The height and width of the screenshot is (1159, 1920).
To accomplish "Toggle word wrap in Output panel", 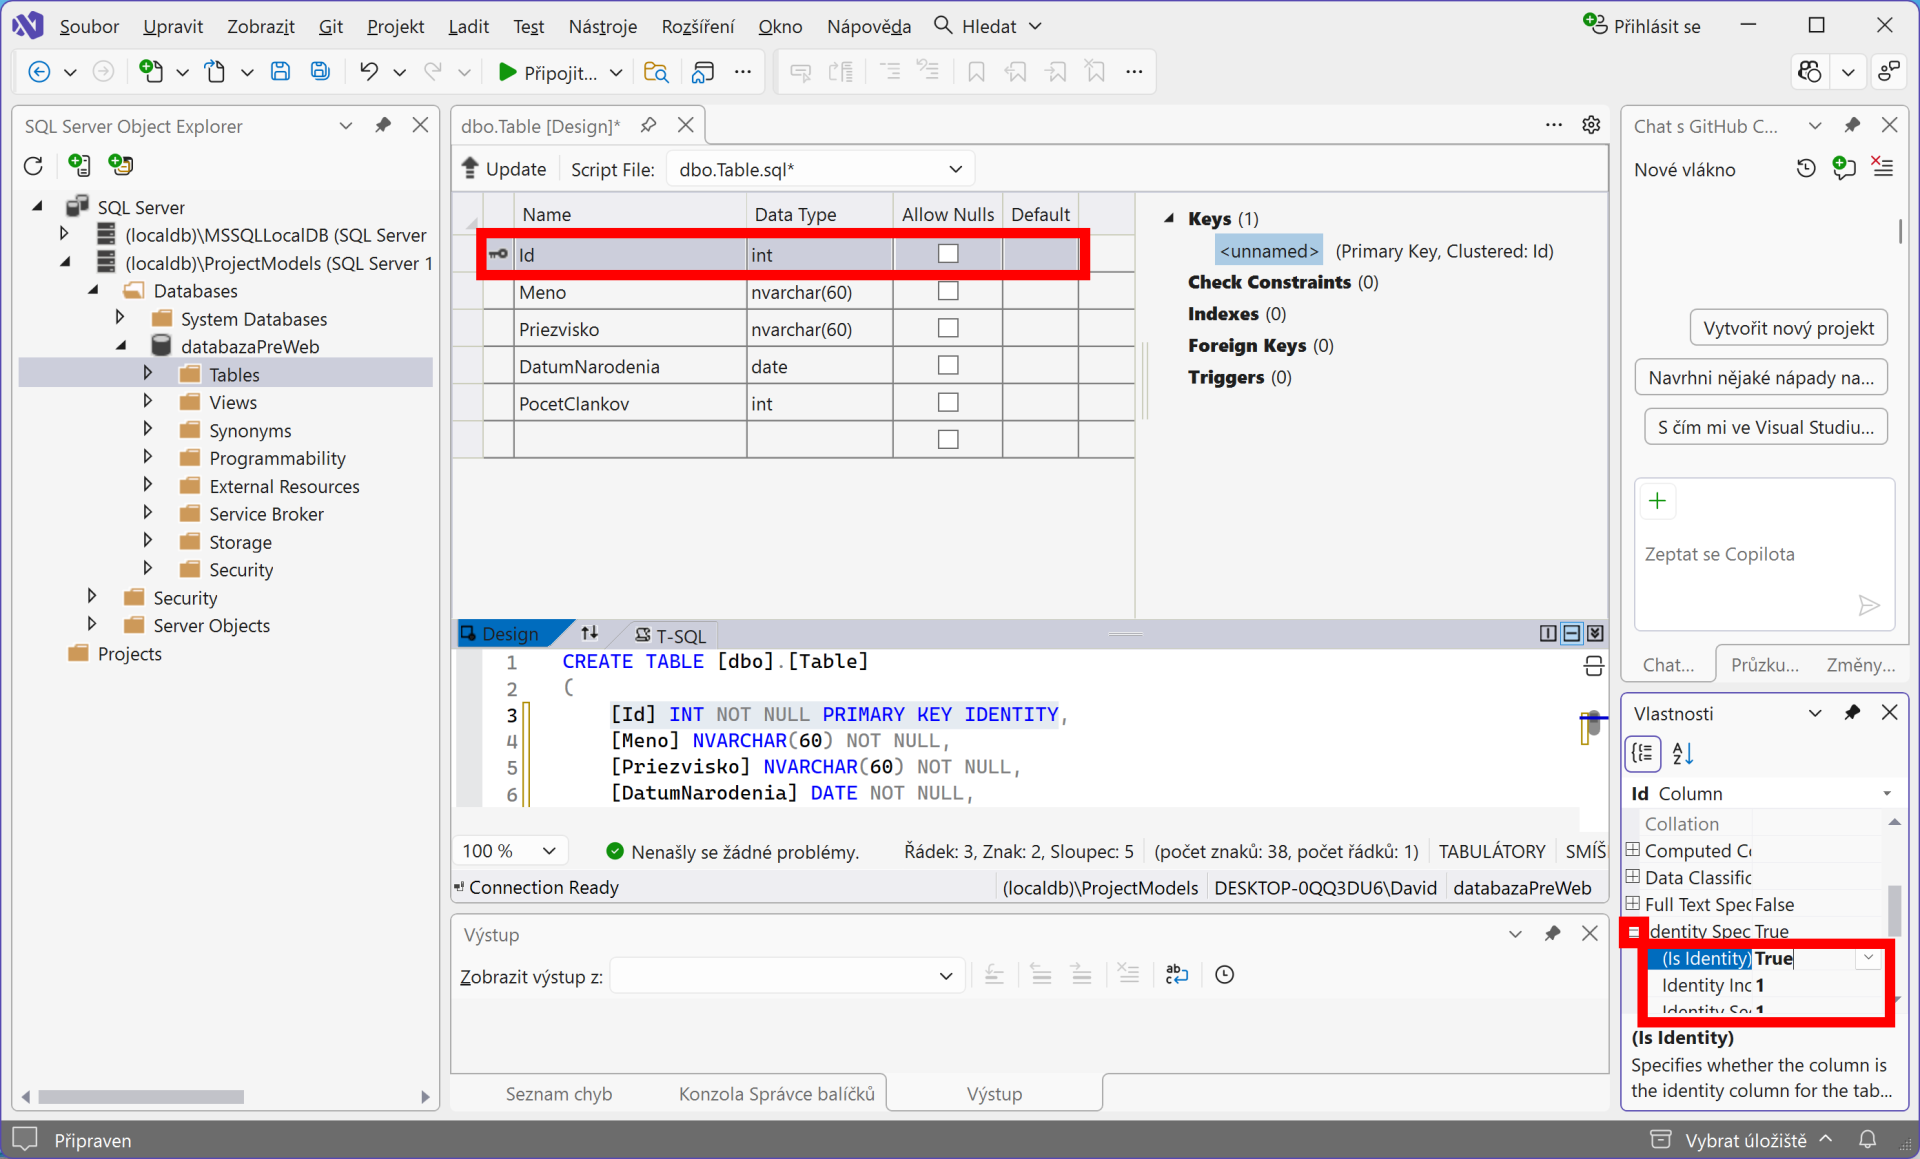I will click(1177, 974).
